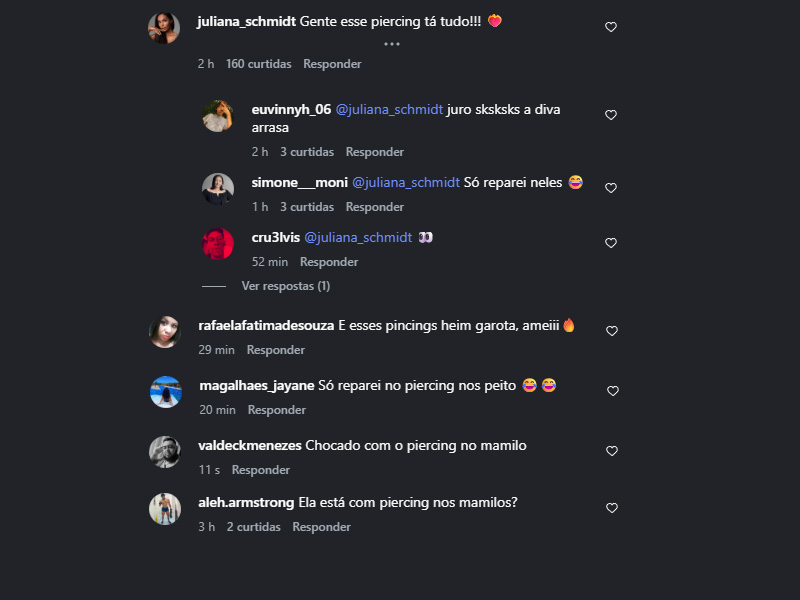The width and height of the screenshot is (800, 600).
Task: Like aleh.armstrong's comment heart icon
Action: coord(612,508)
